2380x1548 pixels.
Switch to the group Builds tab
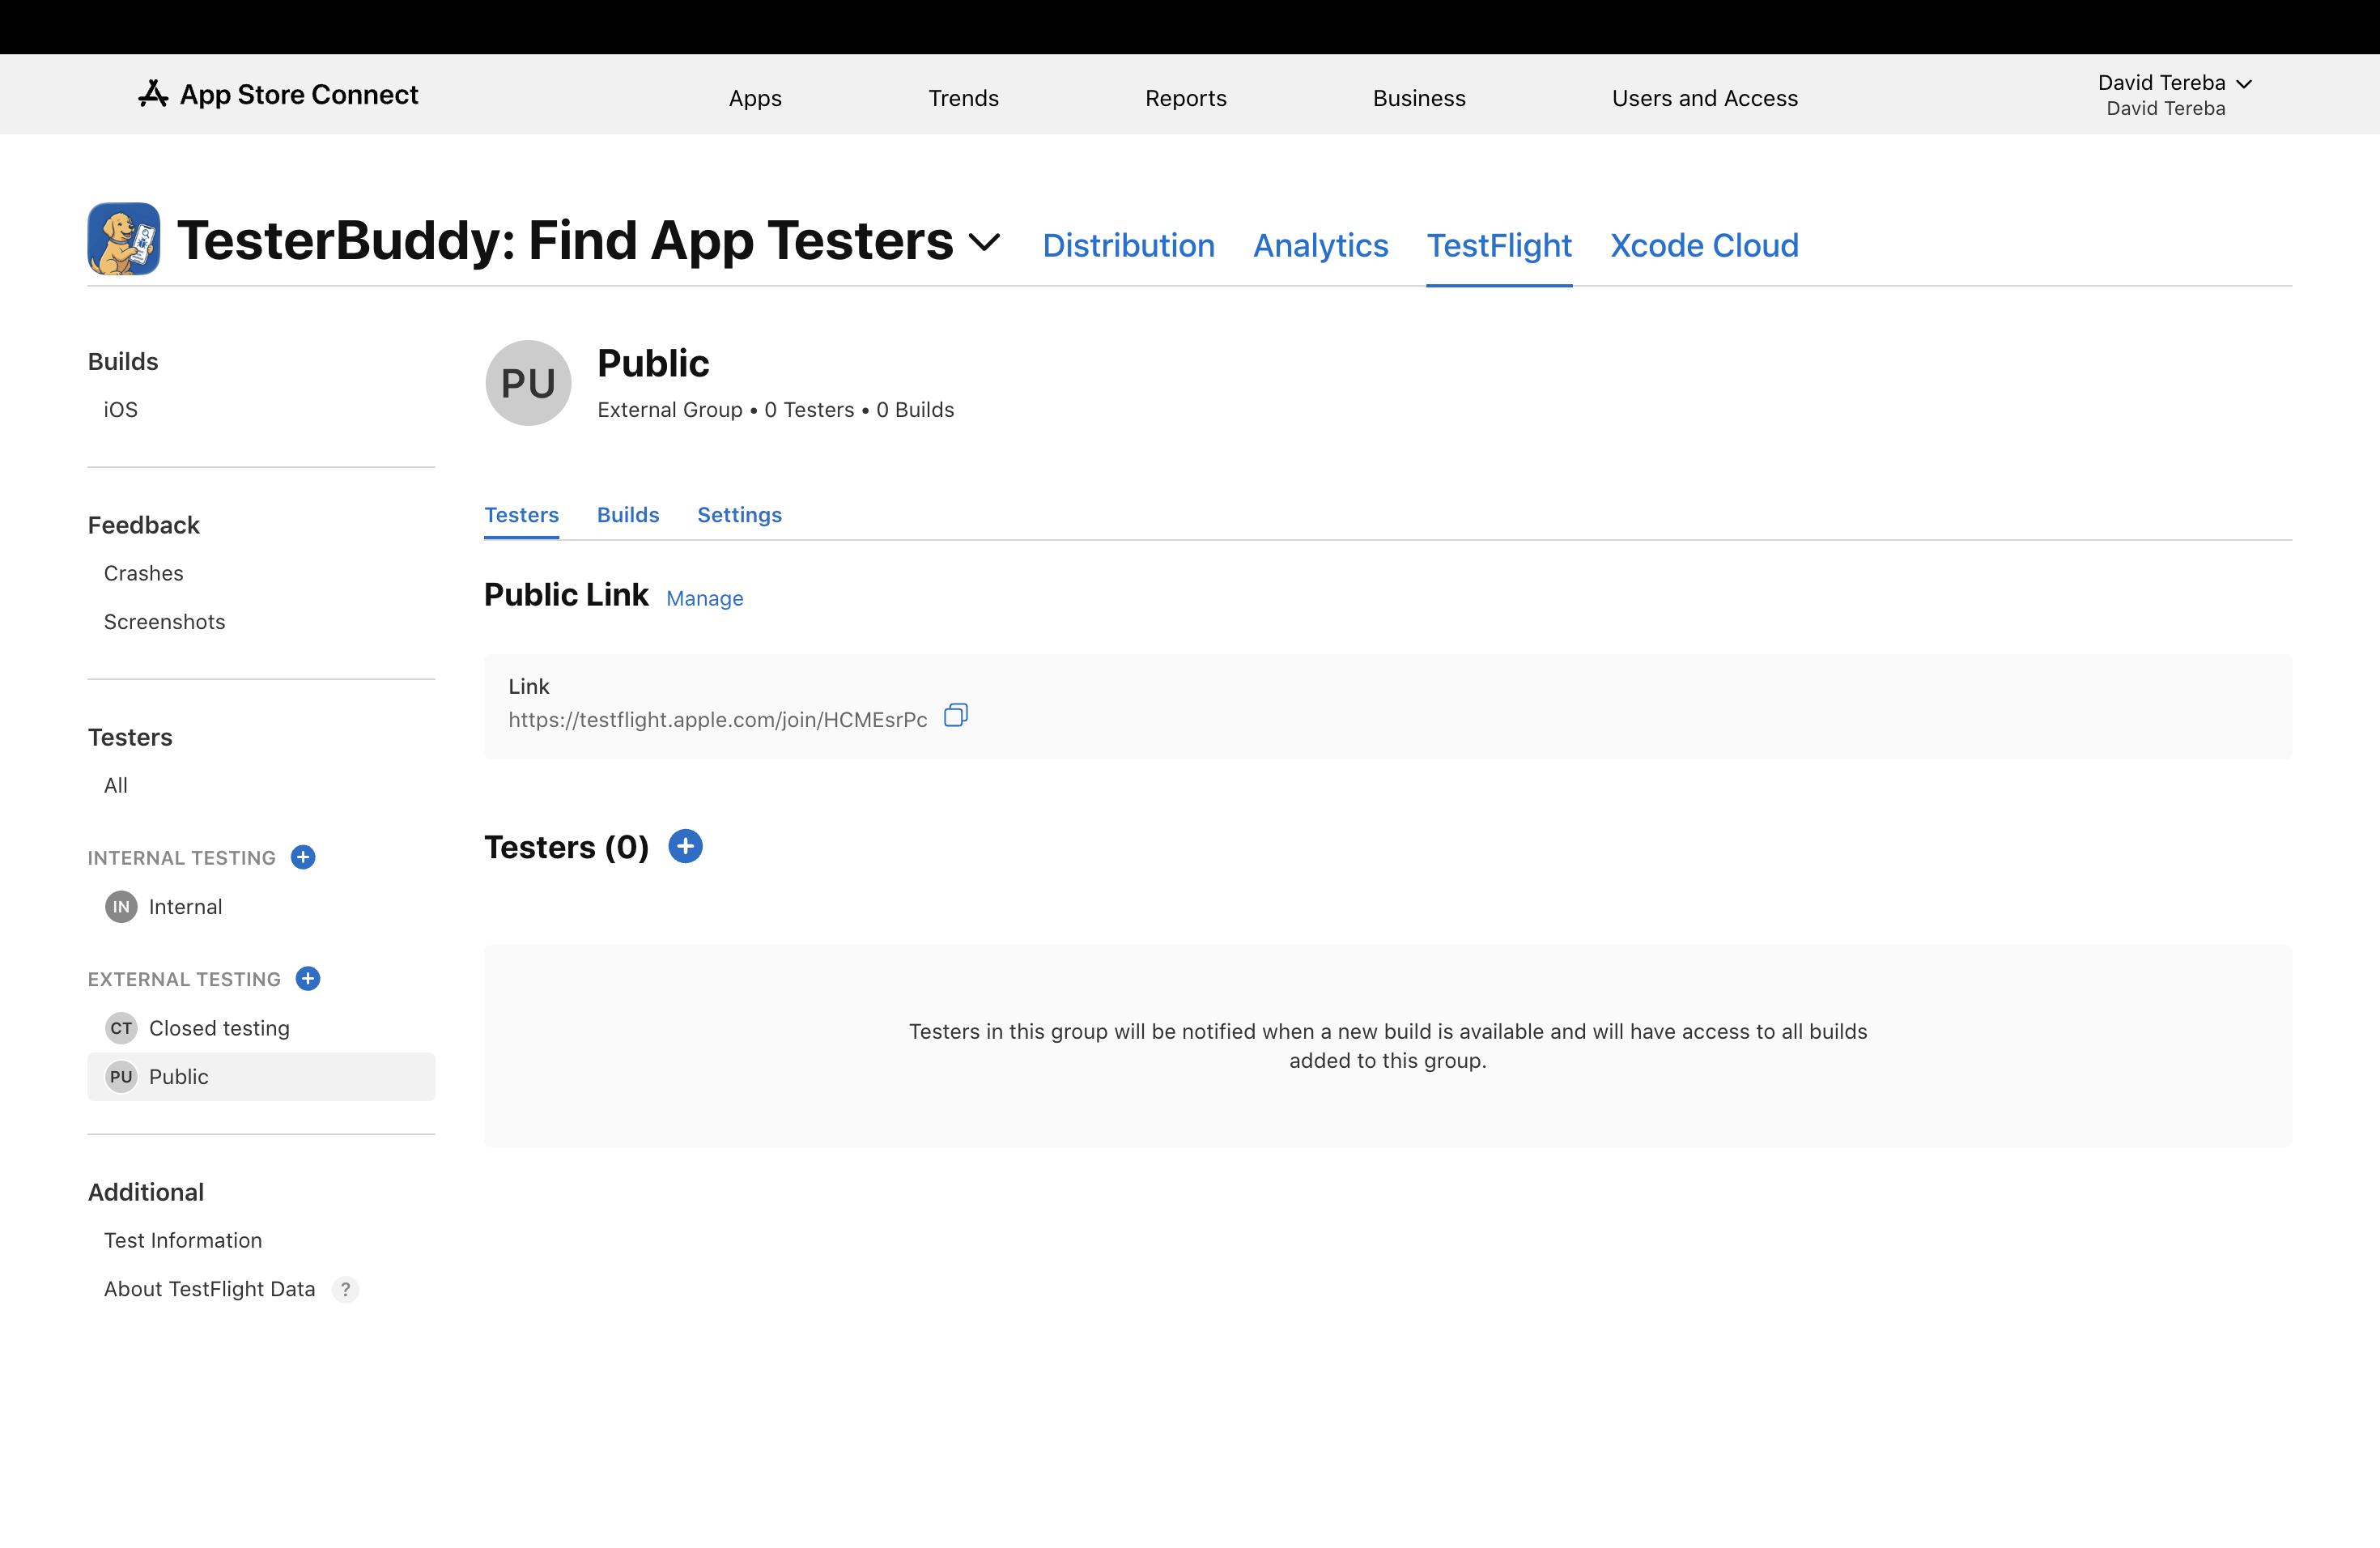tap(628, 515)
